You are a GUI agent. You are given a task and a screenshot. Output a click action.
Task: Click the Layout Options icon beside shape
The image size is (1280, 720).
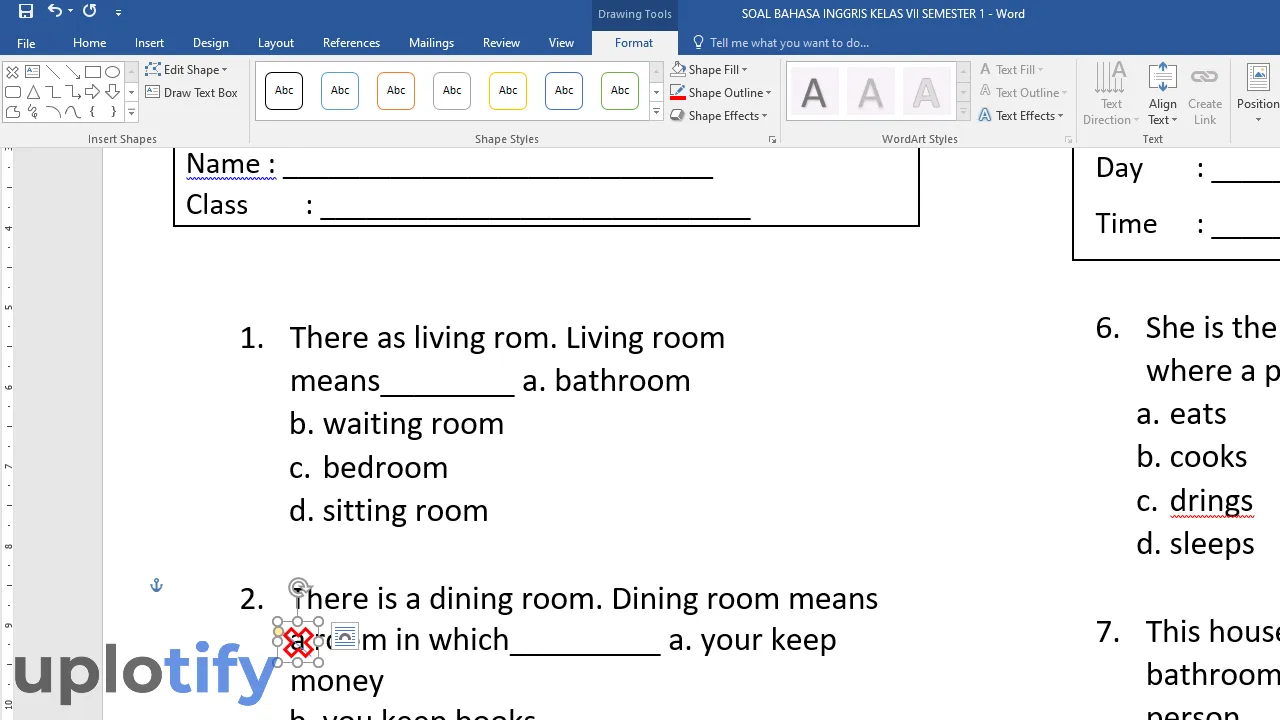coord(344,636)
